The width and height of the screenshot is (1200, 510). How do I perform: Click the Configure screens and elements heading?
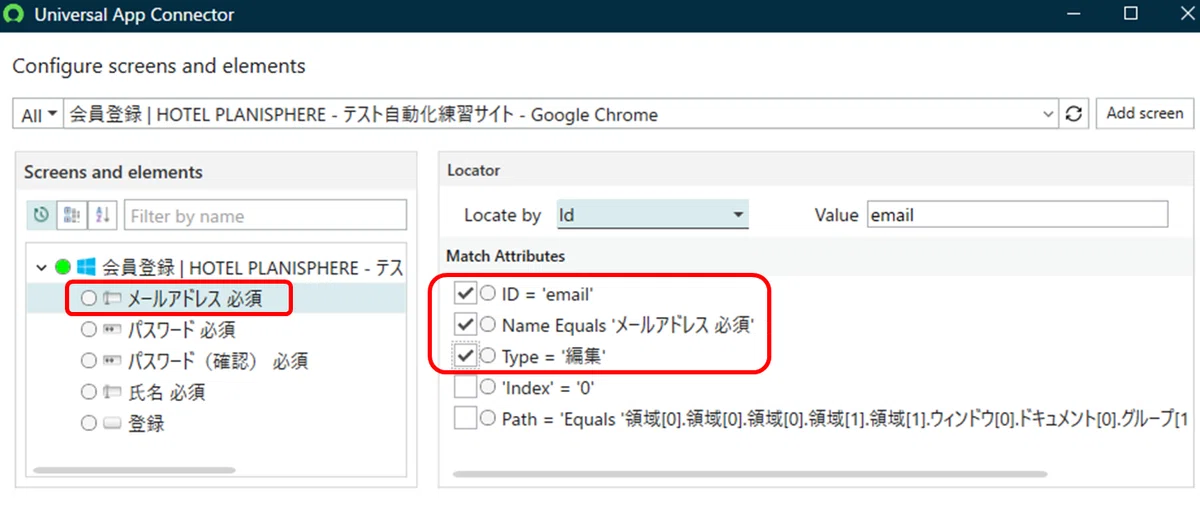pos(159,67)
